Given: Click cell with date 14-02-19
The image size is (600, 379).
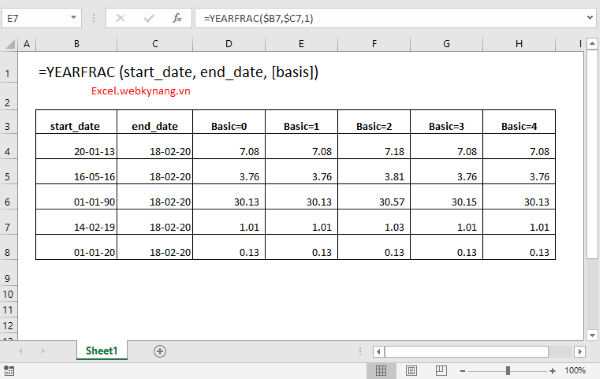Looking at the screenshot, I should 76,222.
